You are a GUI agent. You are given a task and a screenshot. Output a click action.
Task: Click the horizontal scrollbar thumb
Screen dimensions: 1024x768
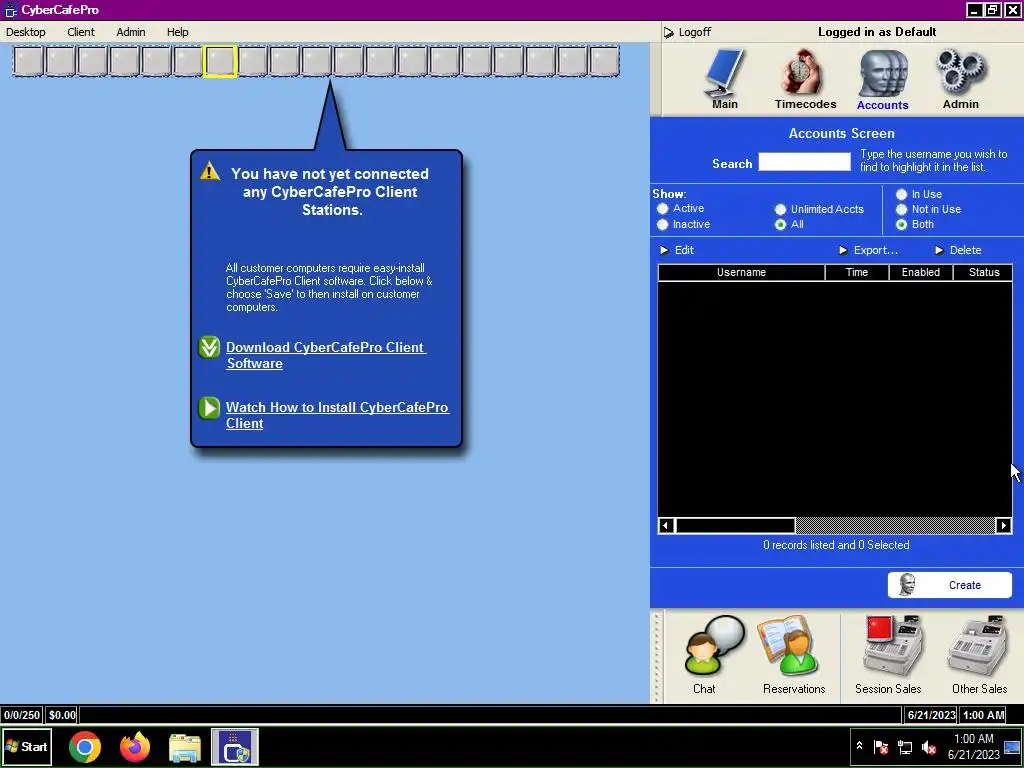pos(735,525)
